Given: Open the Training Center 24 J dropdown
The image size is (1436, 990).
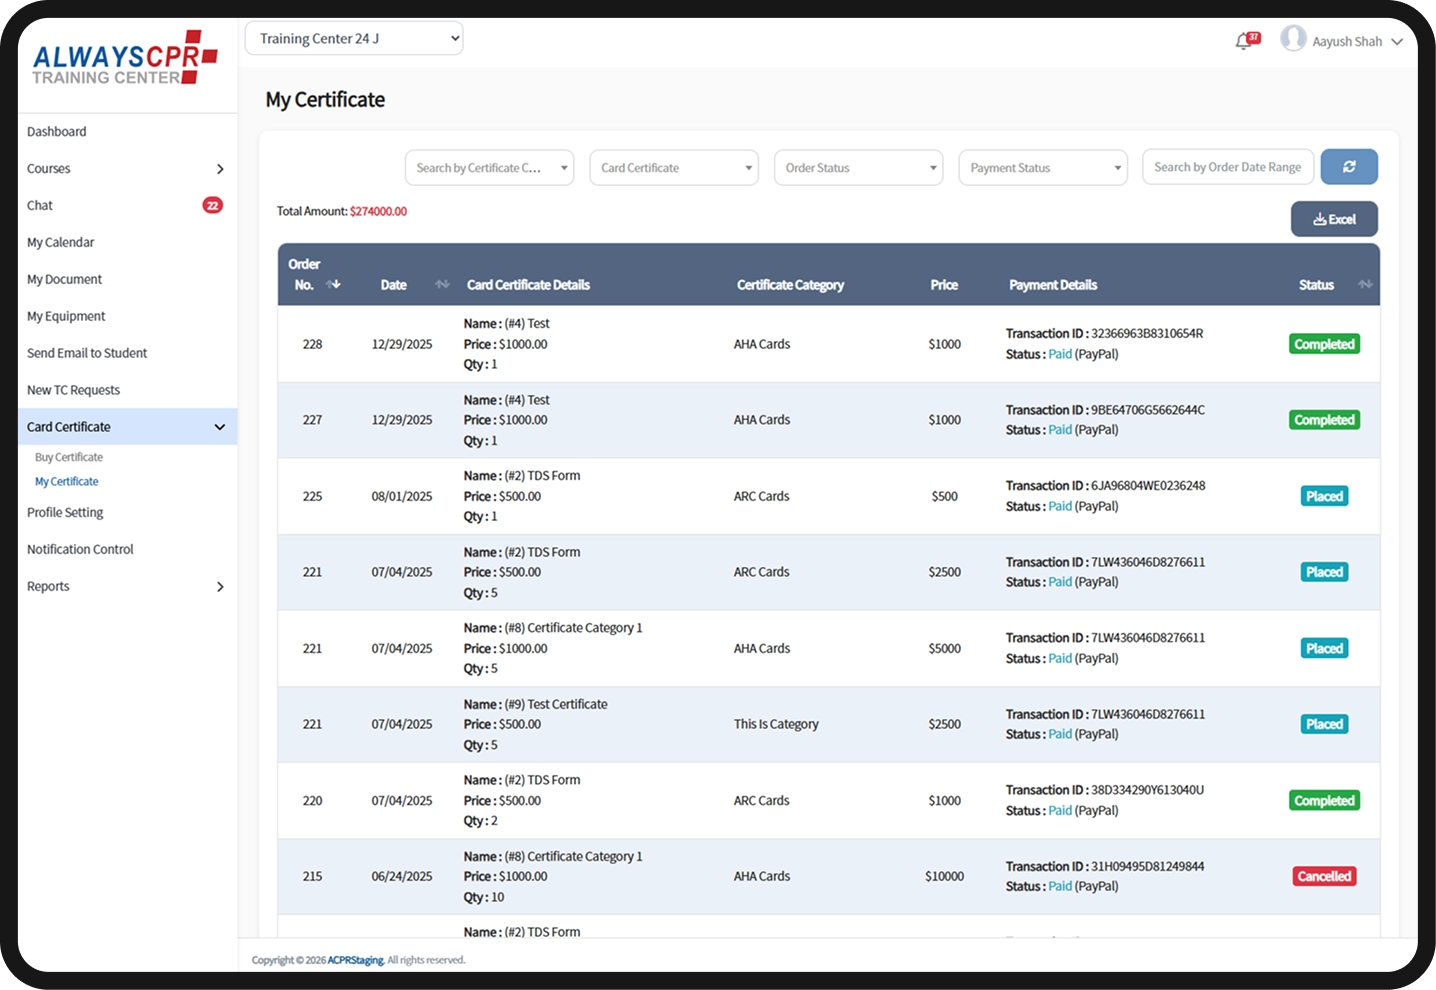Looking at the screenshot, I should [354, 39].
